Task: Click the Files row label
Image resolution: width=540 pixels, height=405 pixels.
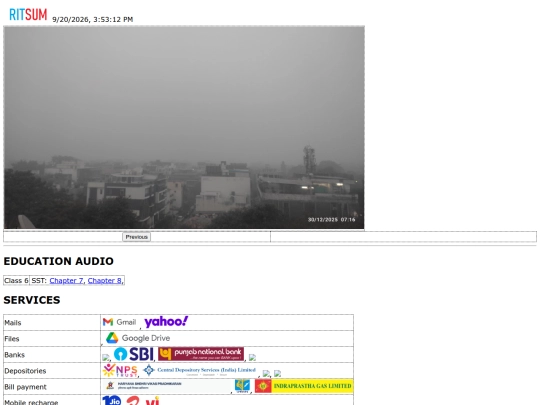Action: click(x=12, y=339)
